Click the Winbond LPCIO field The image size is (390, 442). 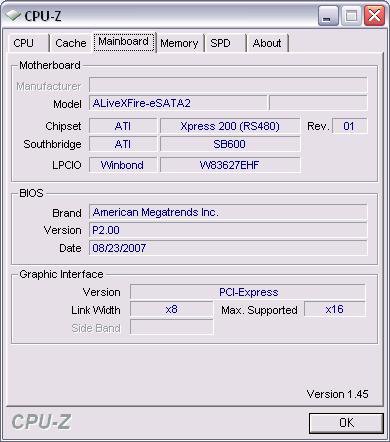point(123,165)
